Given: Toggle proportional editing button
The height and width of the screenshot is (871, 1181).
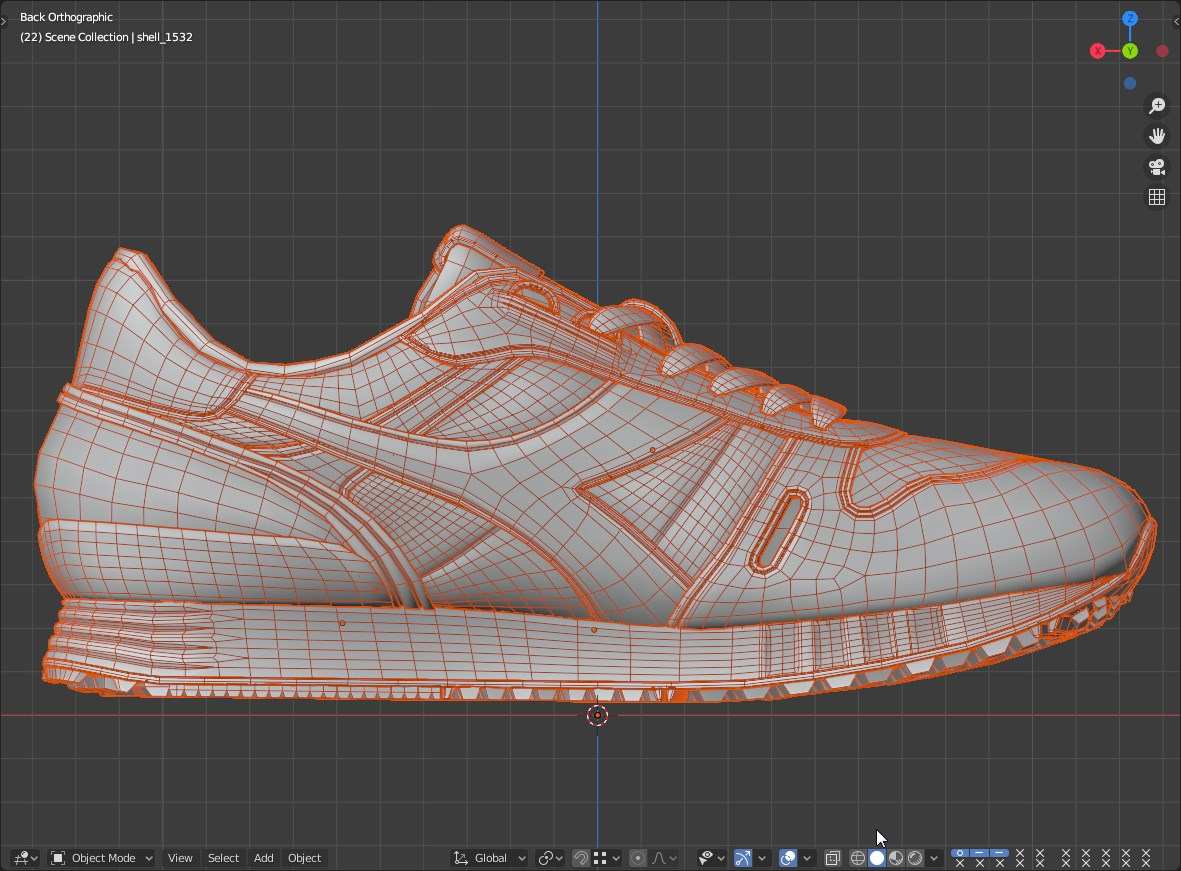Looking at the screenshot, I should 638,858.
